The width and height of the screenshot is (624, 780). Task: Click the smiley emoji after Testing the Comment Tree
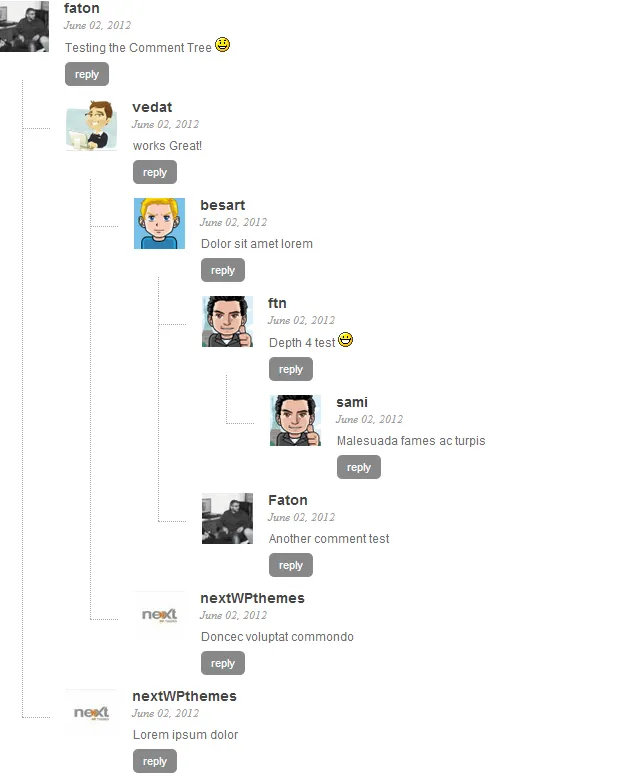(x=222, y=45)
